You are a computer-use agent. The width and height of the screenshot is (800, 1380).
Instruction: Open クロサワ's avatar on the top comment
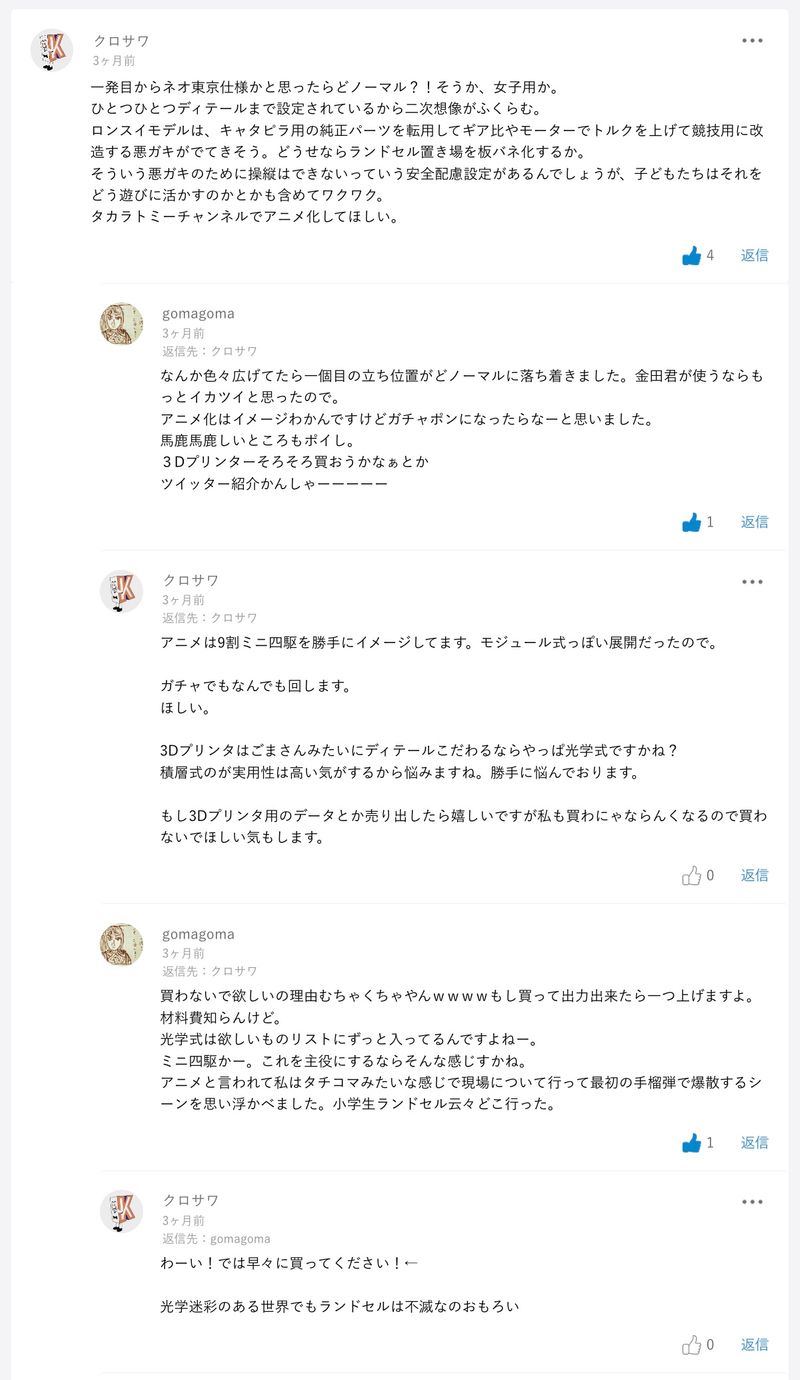point(52,51)
